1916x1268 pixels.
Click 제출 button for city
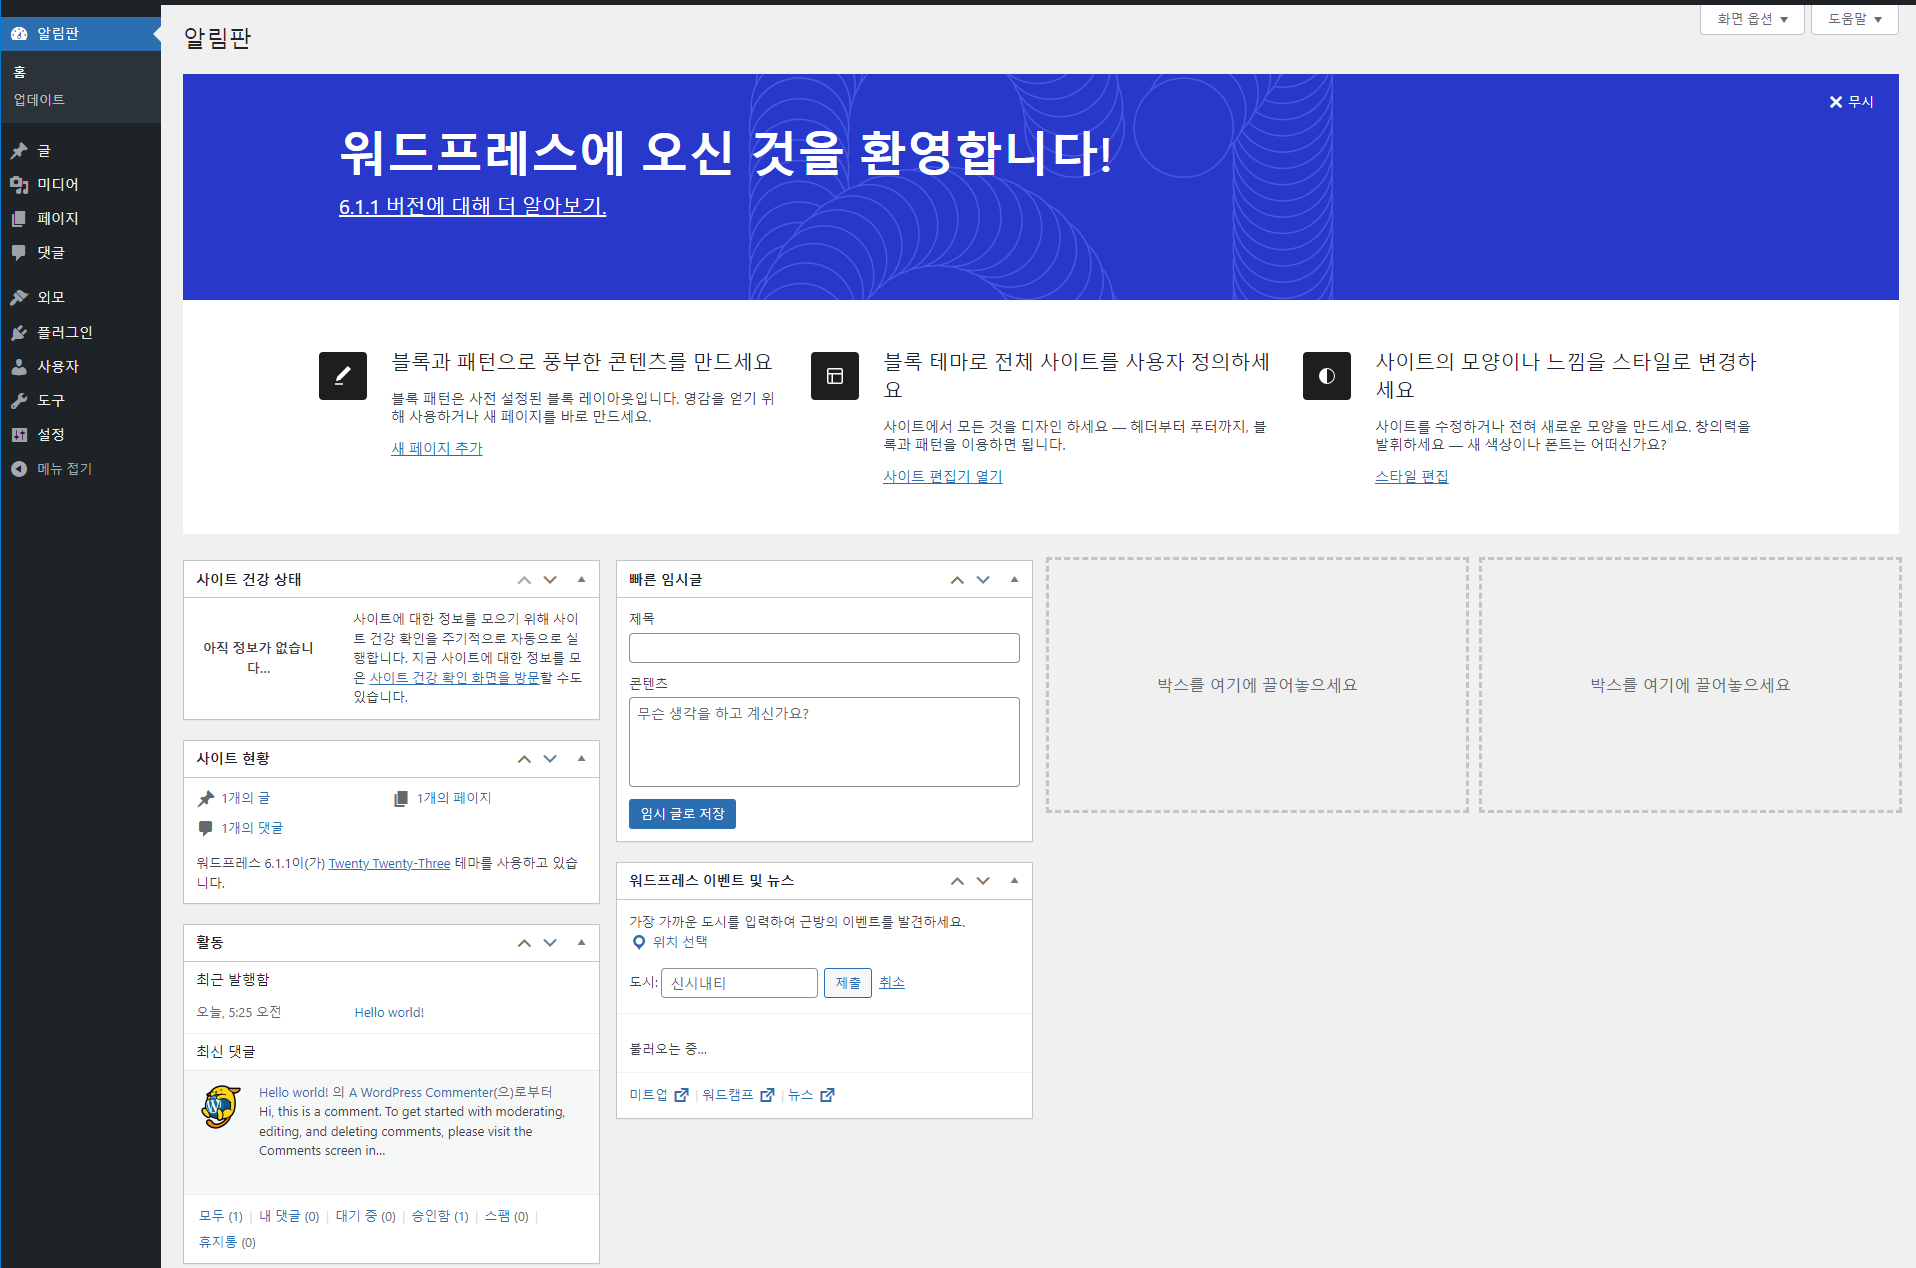(848, 983)
